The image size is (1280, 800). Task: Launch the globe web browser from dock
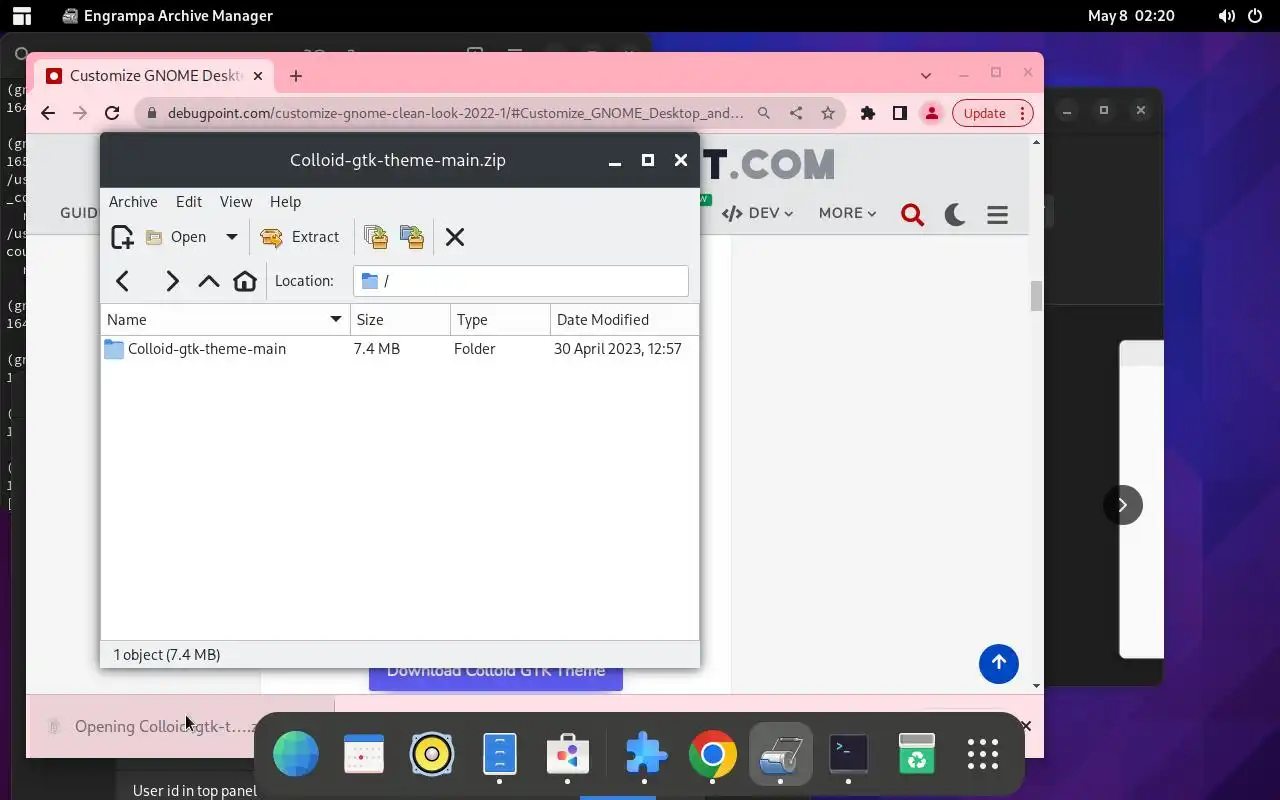[296, 754]
